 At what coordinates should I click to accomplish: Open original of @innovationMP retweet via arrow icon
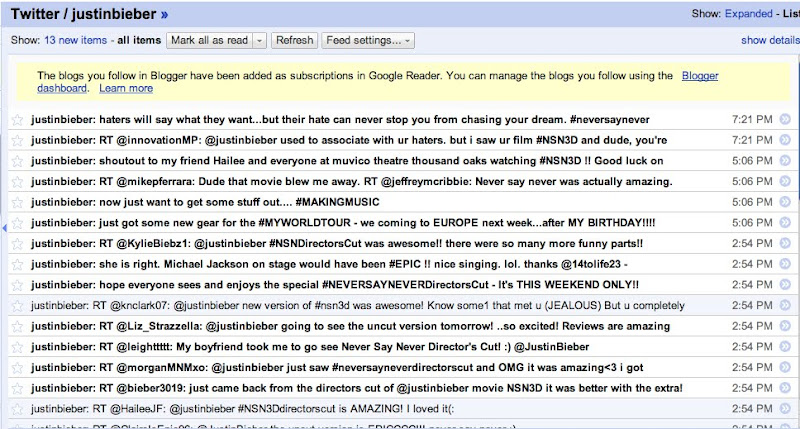(x=785, y=140)
